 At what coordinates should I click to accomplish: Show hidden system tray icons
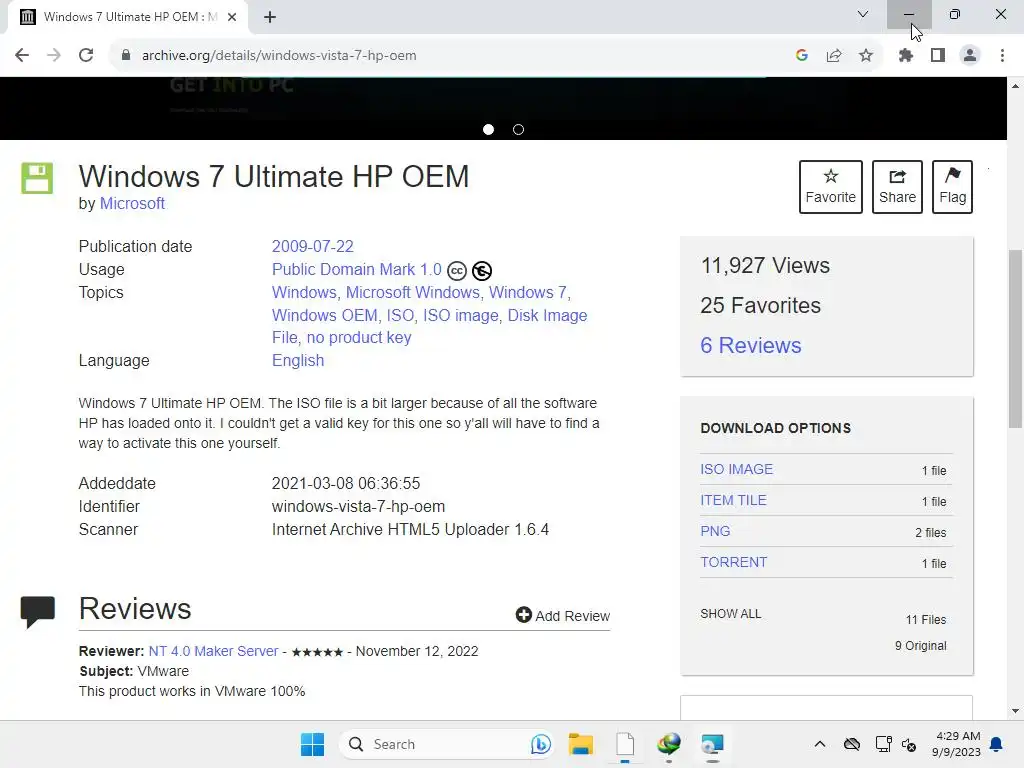(820, 744)
